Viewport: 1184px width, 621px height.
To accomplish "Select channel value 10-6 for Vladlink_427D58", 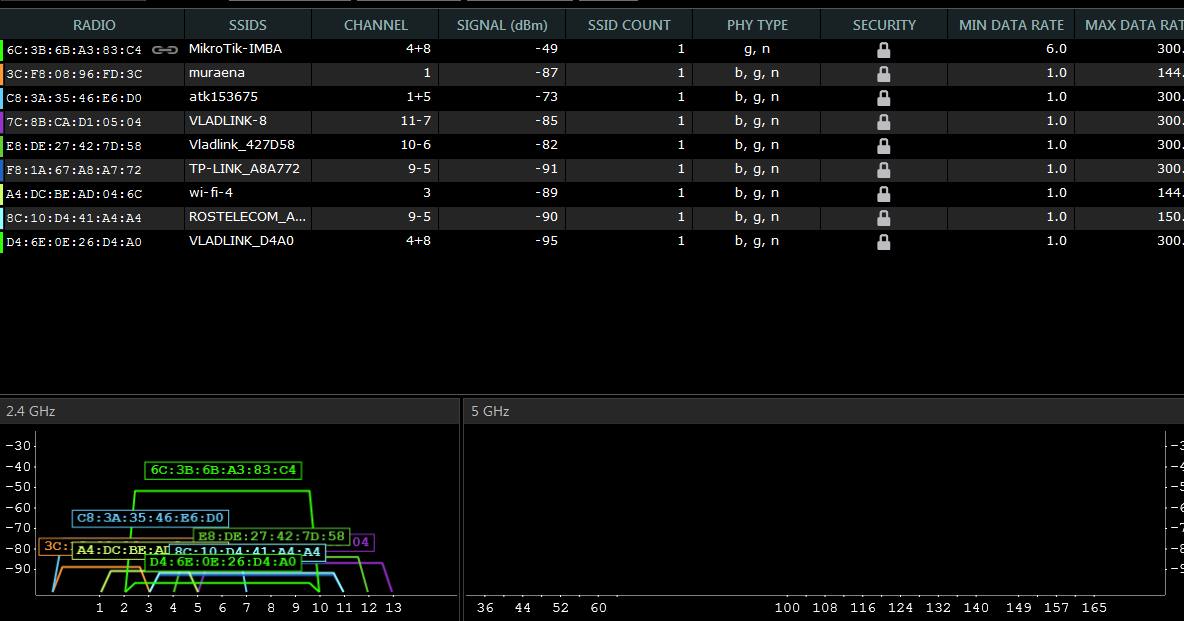I will click(x=415, y=144).
